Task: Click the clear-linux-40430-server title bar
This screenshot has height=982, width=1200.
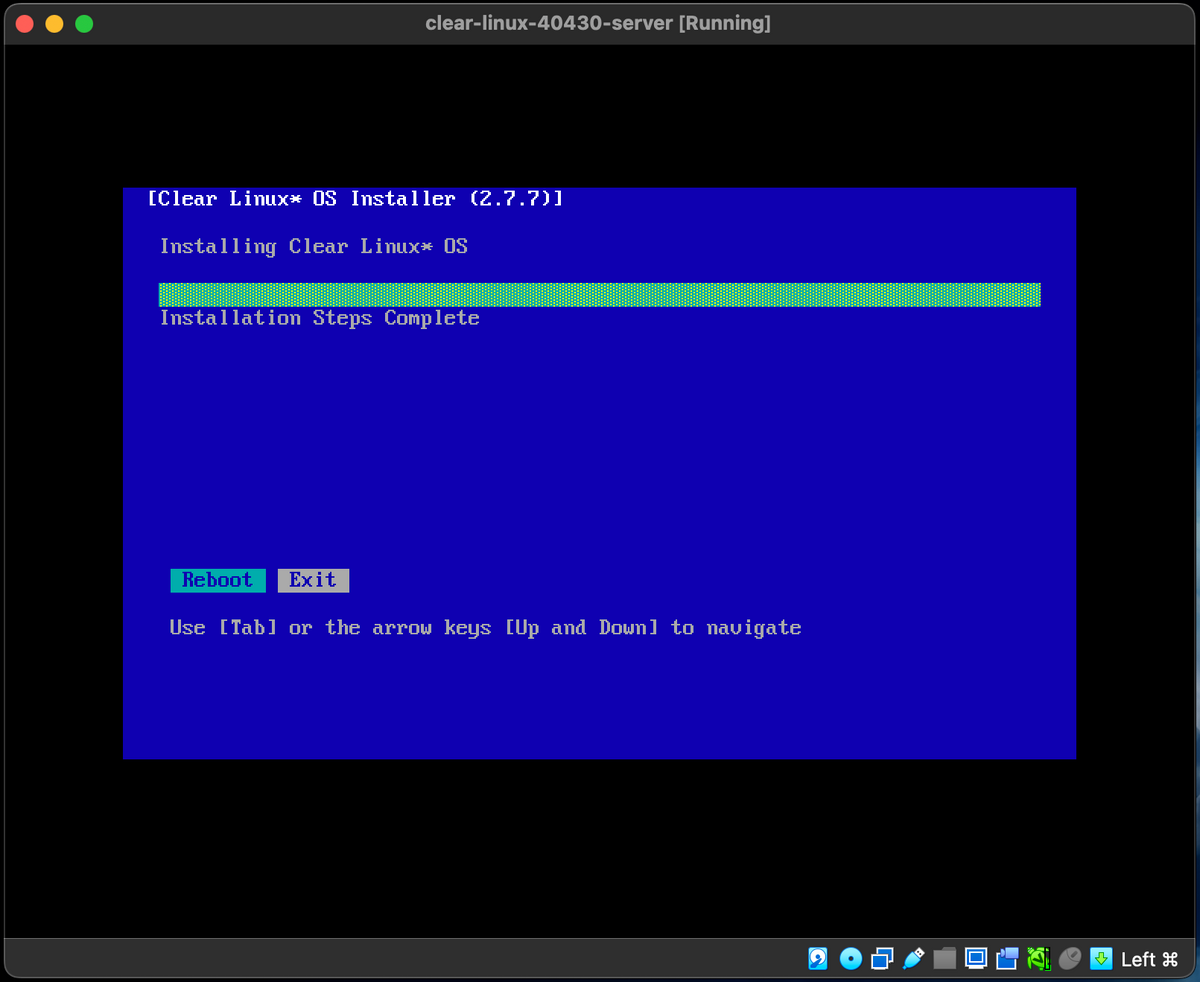Action: [x=598, y=22]
